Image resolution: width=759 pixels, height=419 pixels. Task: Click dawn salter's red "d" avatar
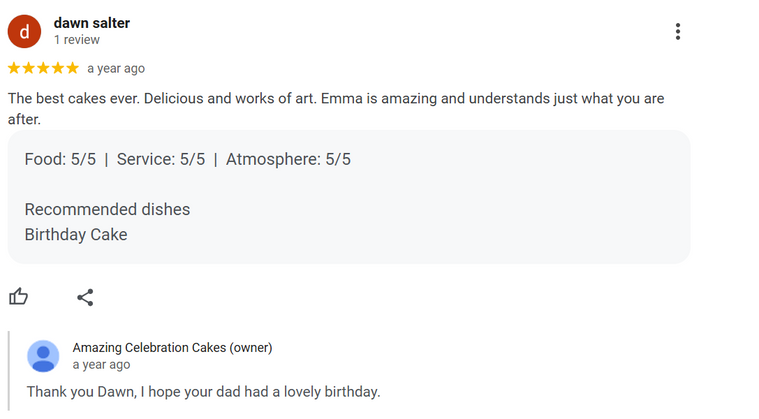24,32
